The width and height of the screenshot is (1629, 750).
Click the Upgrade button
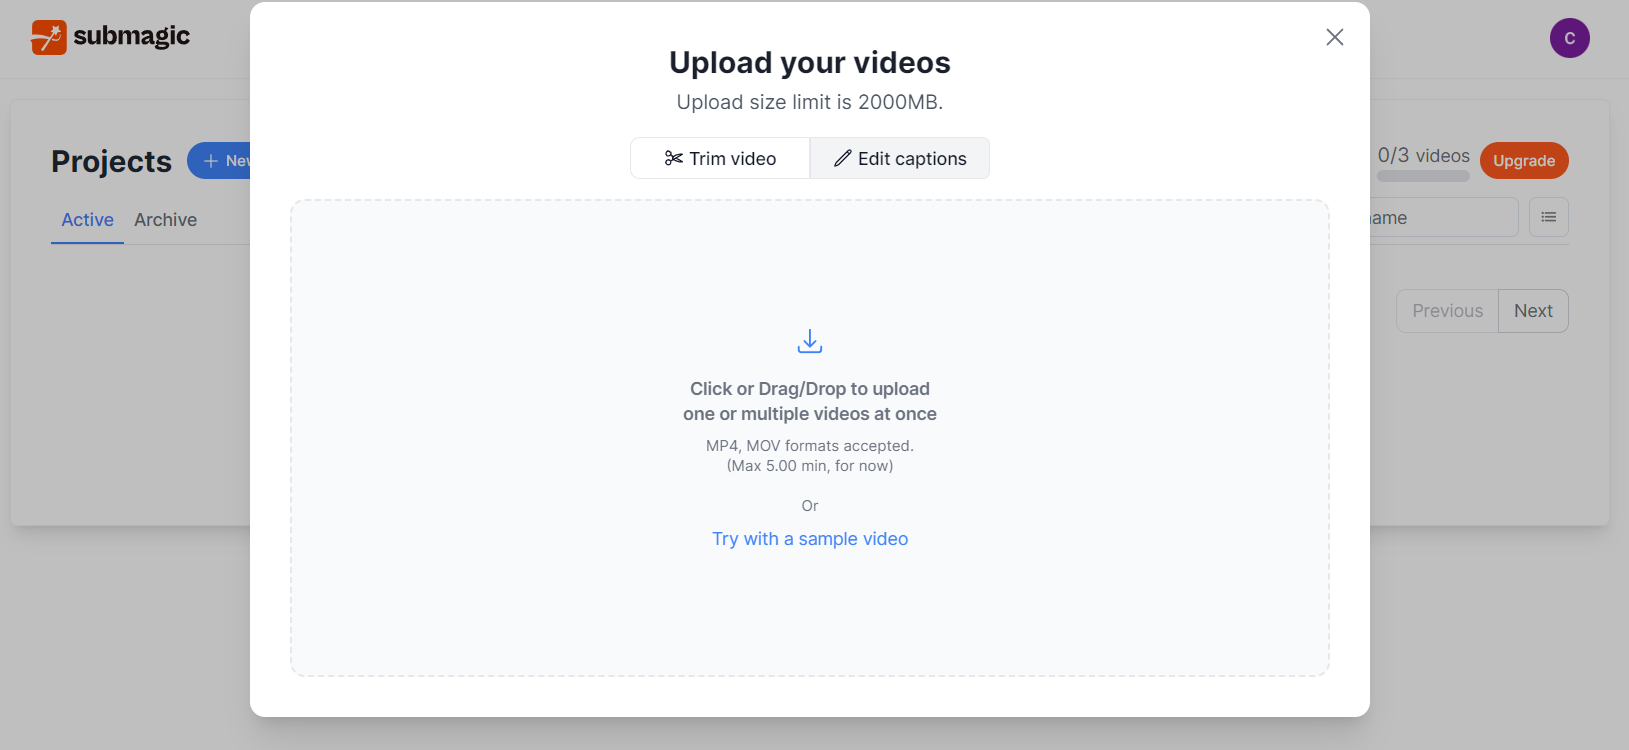(1524, 161)
